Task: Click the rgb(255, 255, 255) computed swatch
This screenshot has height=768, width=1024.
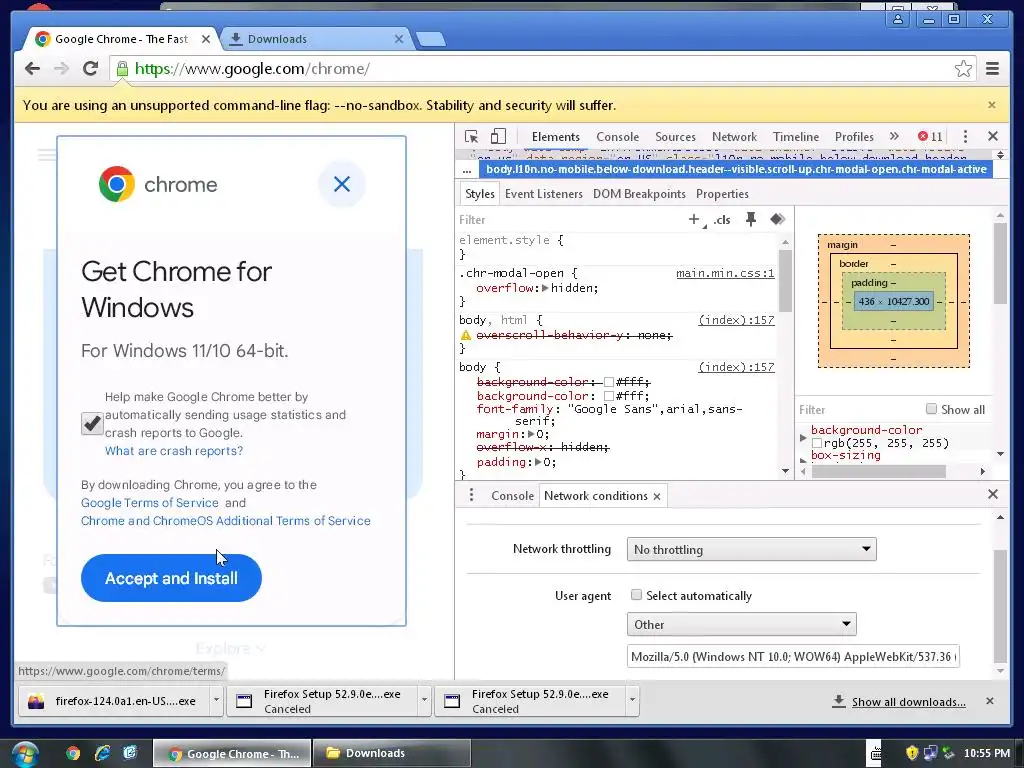Action: [x=816, y=443]
